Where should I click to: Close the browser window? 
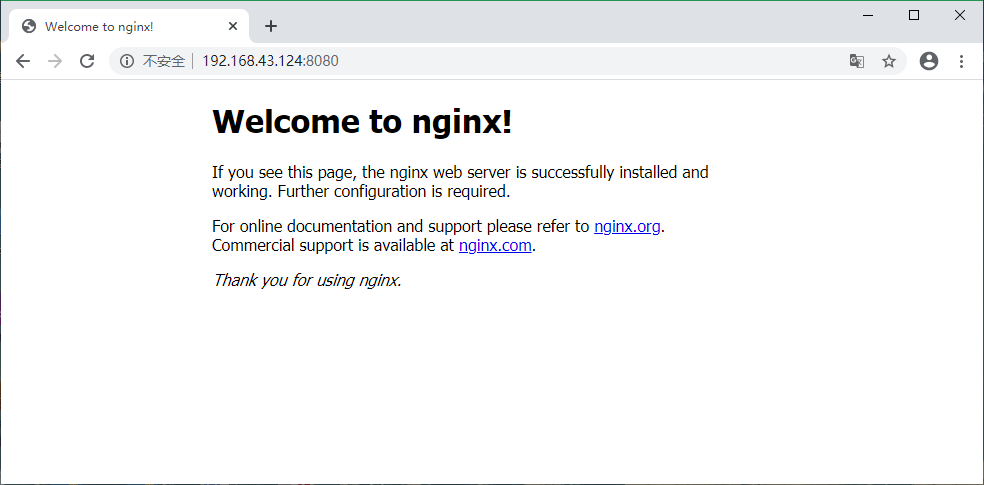[960, 15]
